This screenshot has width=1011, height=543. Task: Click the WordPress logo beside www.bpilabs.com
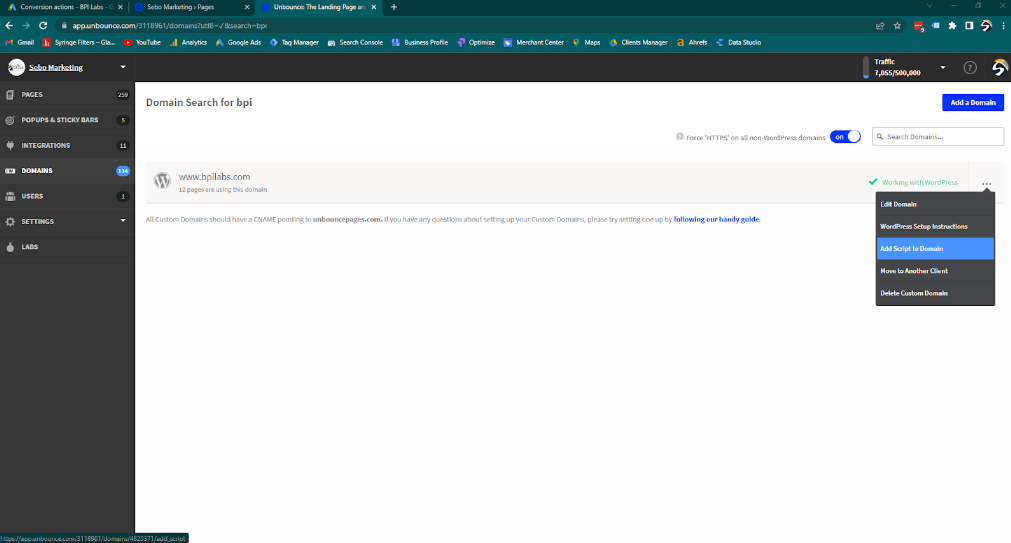coord(162,181)
